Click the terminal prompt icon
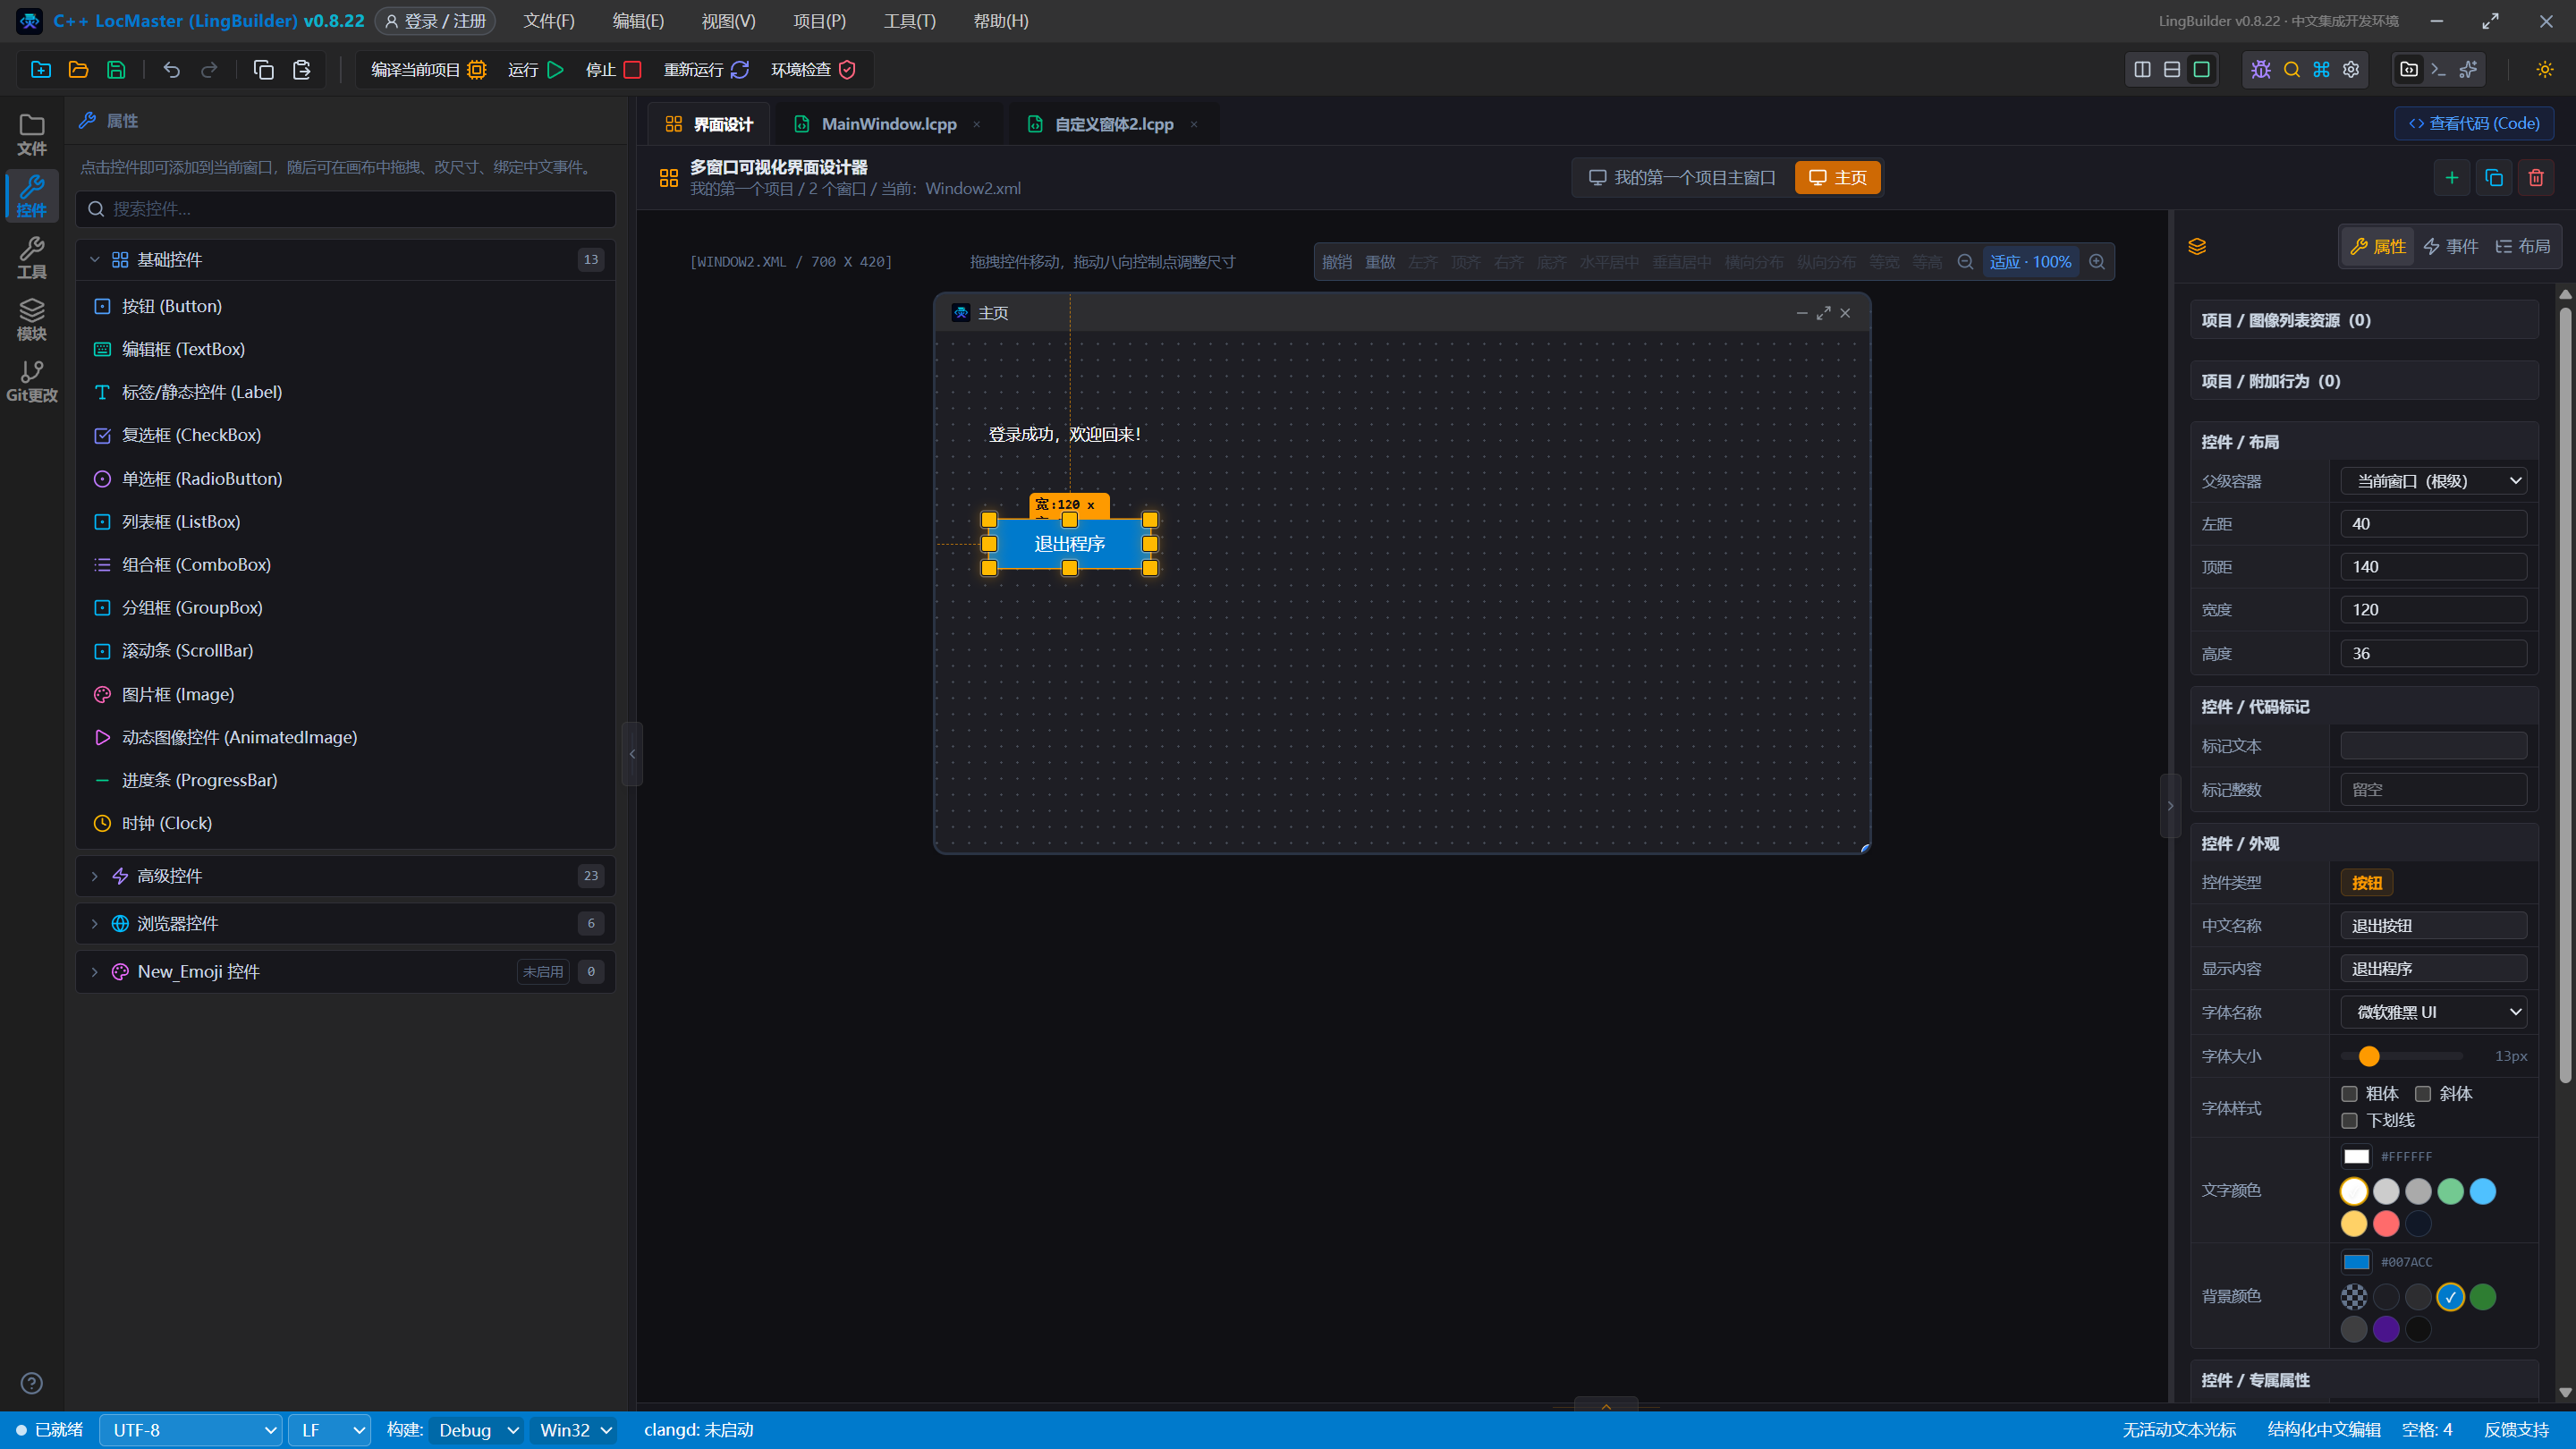The height and width of the screenshot is (1449, 2576). pyautogui.click(x=2438, y=69)
